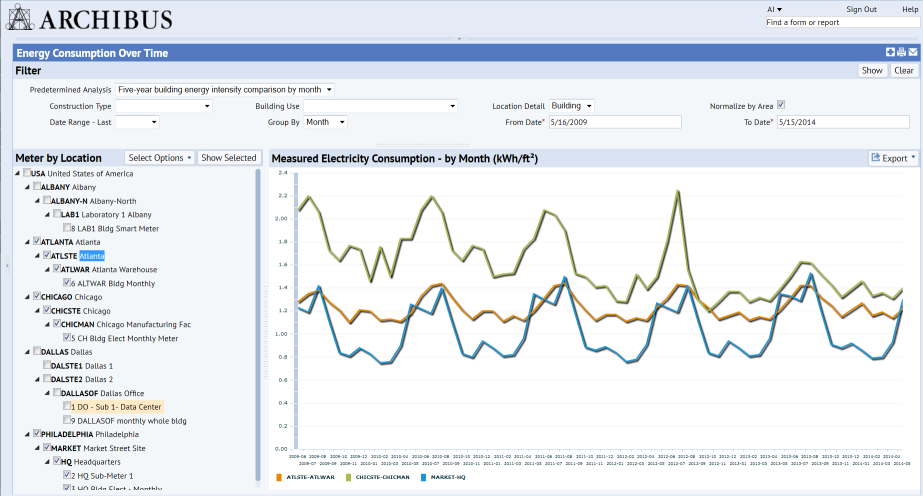Select 1 DO - Sub 1- Data Center

coord(116,407)
